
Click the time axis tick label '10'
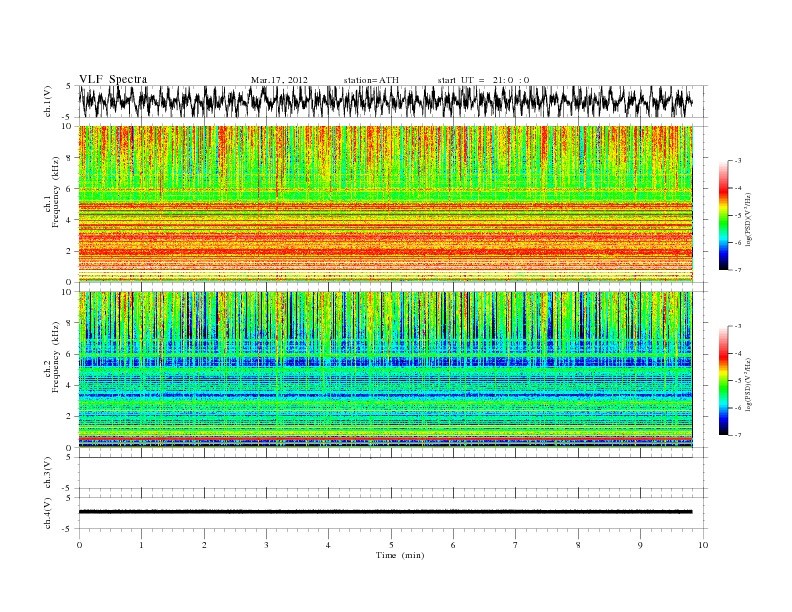(x=703, y=545)
